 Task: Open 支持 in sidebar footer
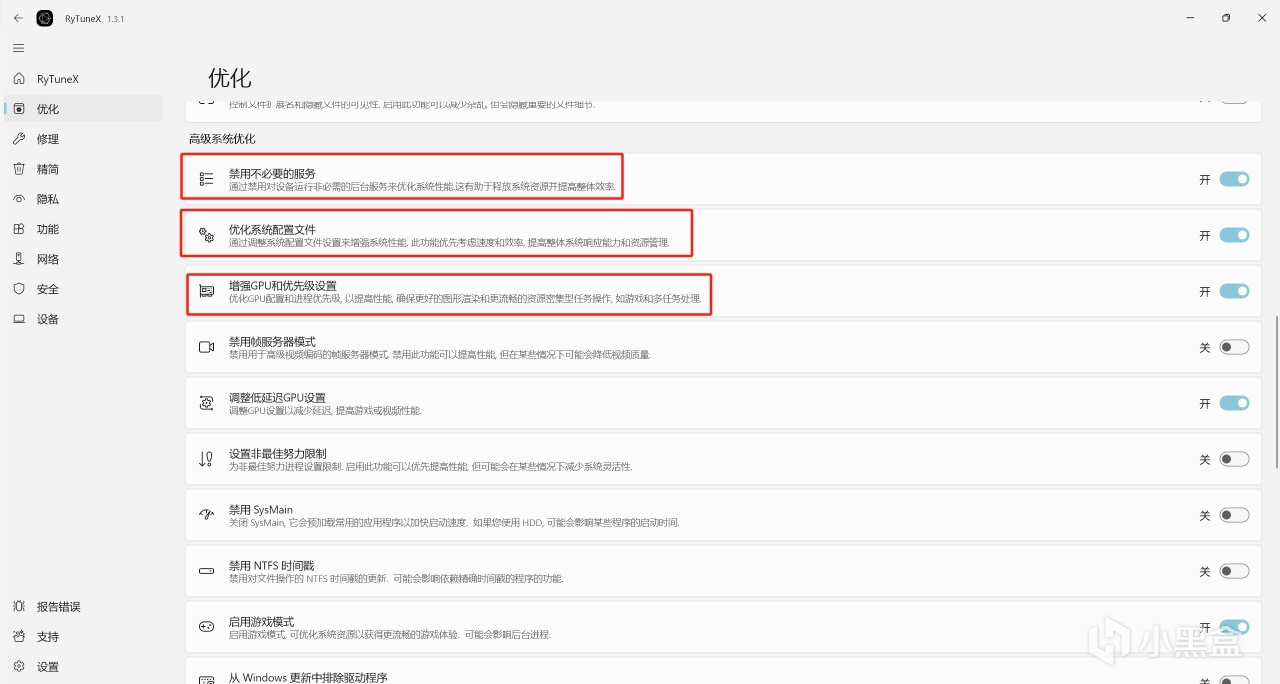coord(83,636)
